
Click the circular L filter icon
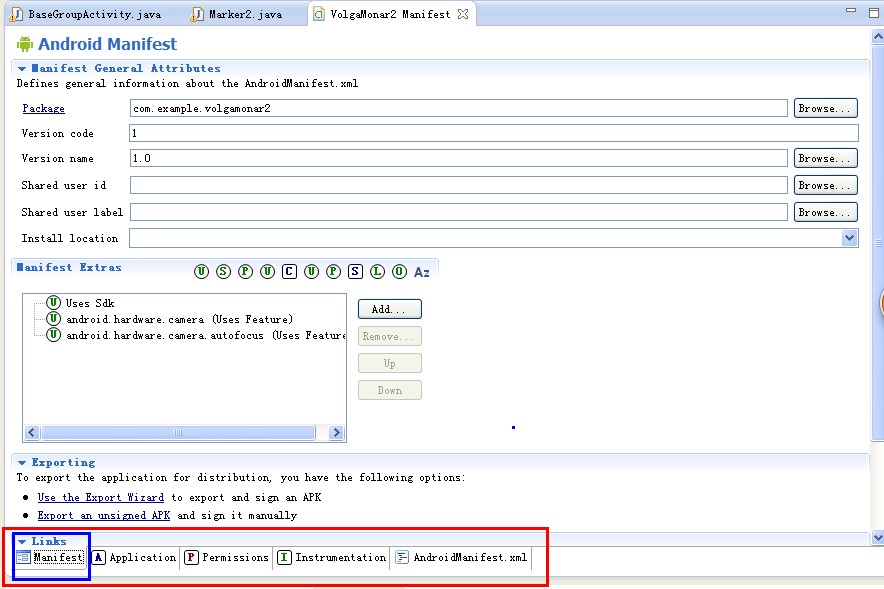[x=377, y=272]
